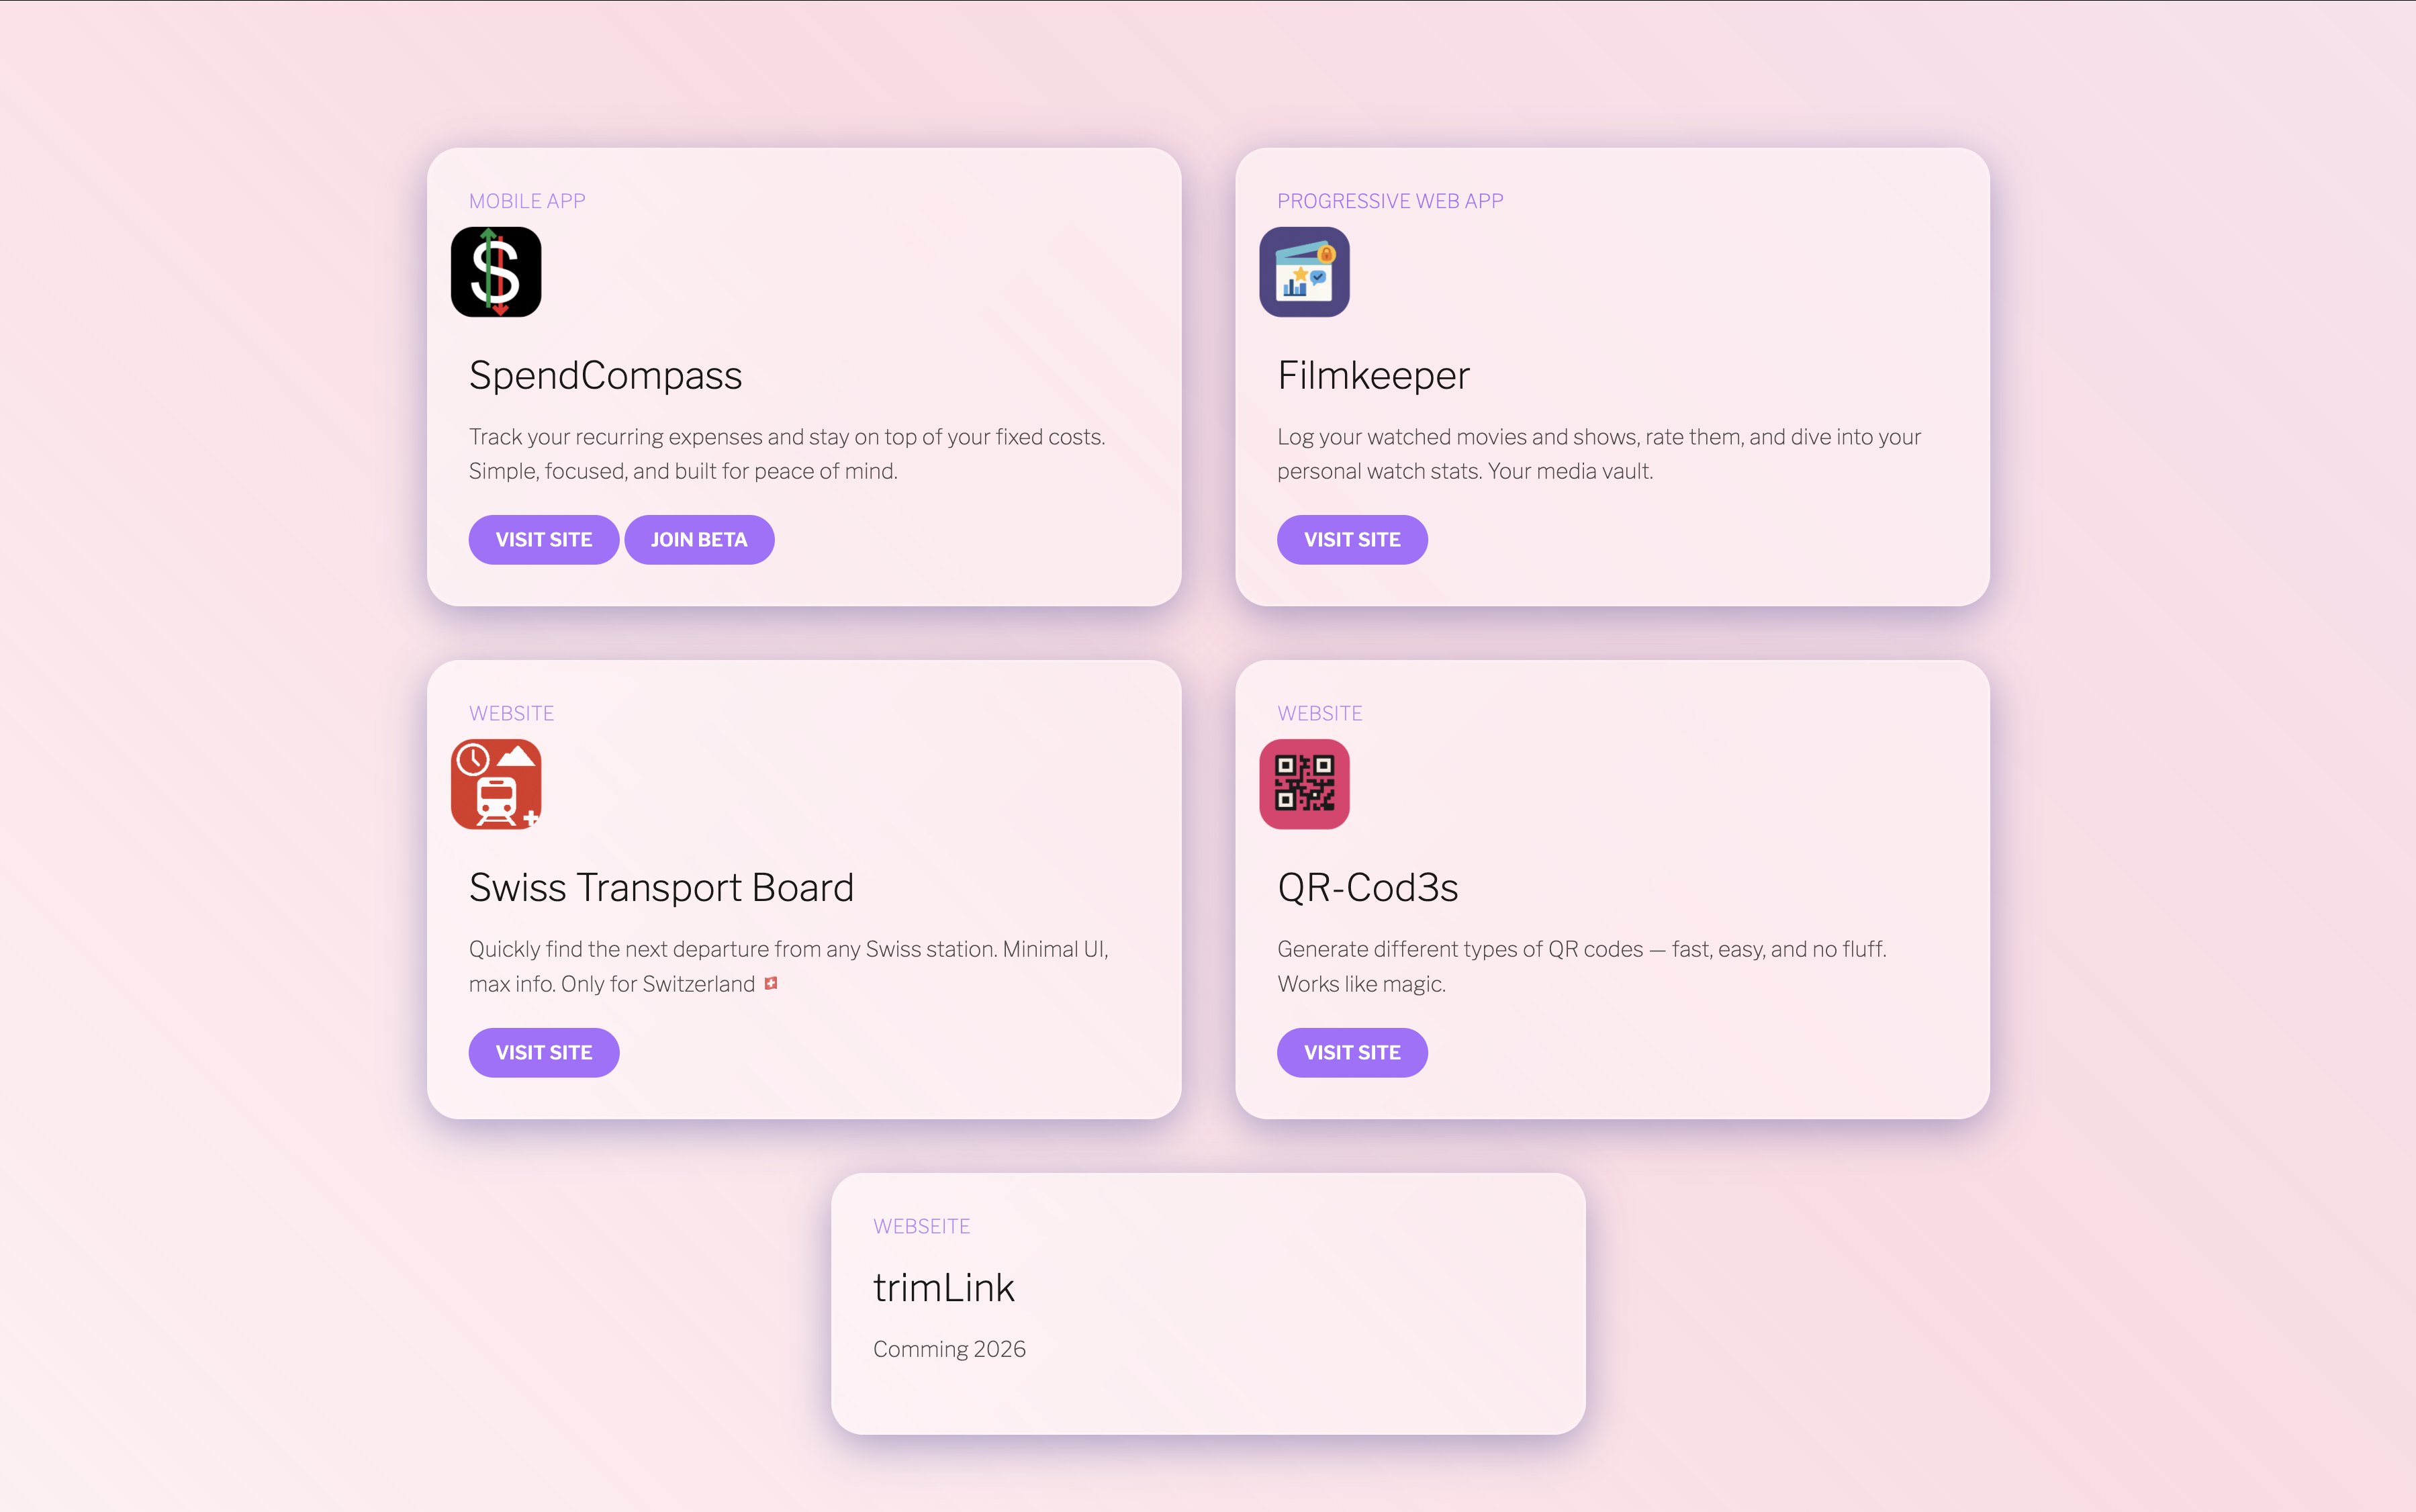The image size is (2416, 1512).
Task: Click the WEBSEITE label on trimLink card
Action: point(921,1226)
